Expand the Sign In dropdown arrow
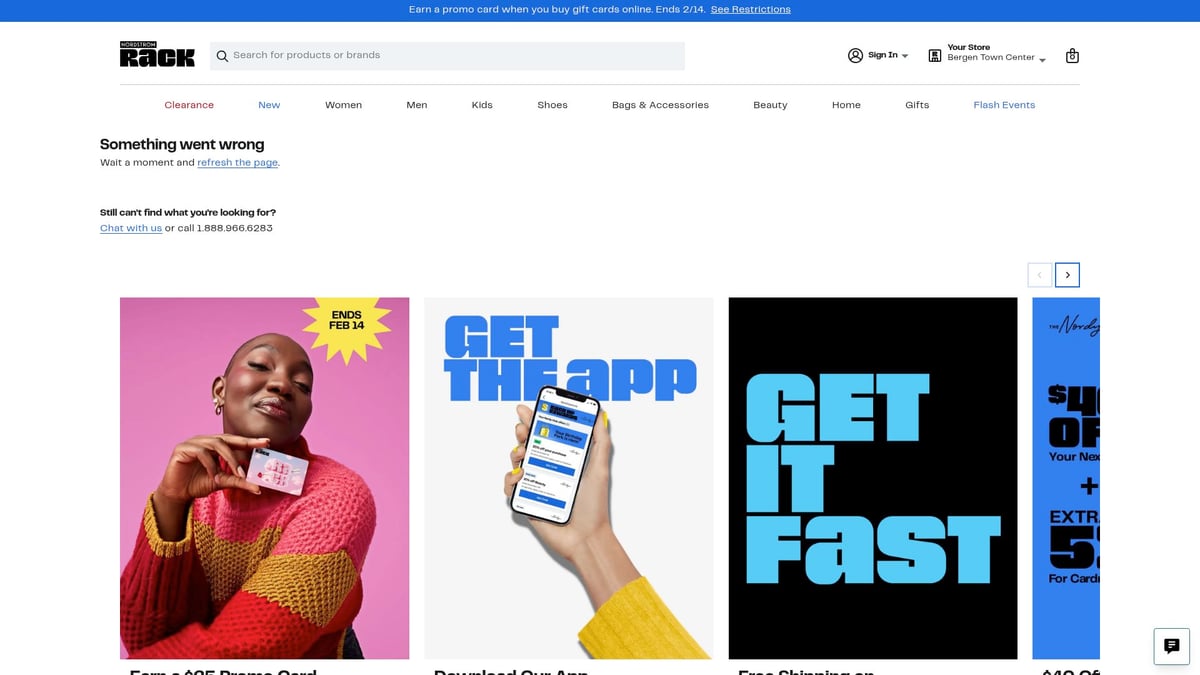 (905, 56)
